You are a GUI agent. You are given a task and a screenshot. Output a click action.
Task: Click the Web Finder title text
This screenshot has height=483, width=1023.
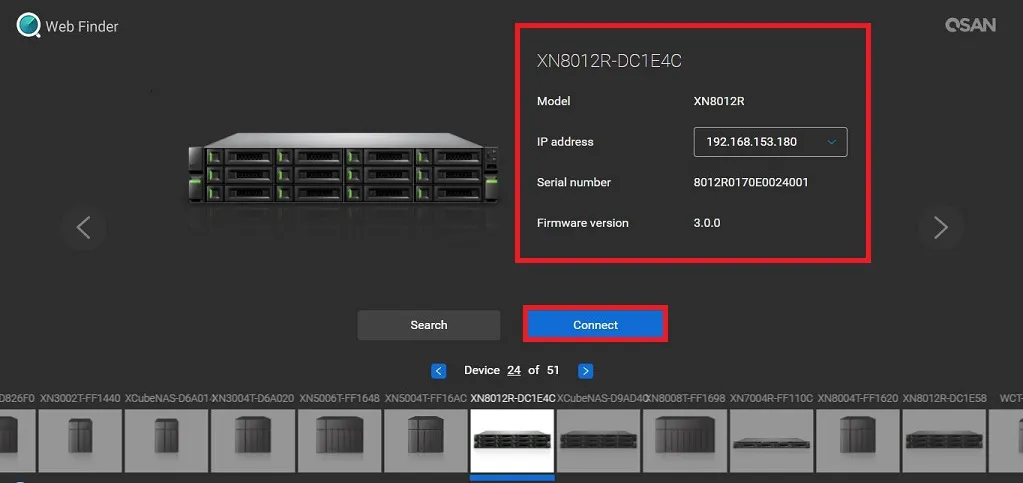[x=82, y=27]
